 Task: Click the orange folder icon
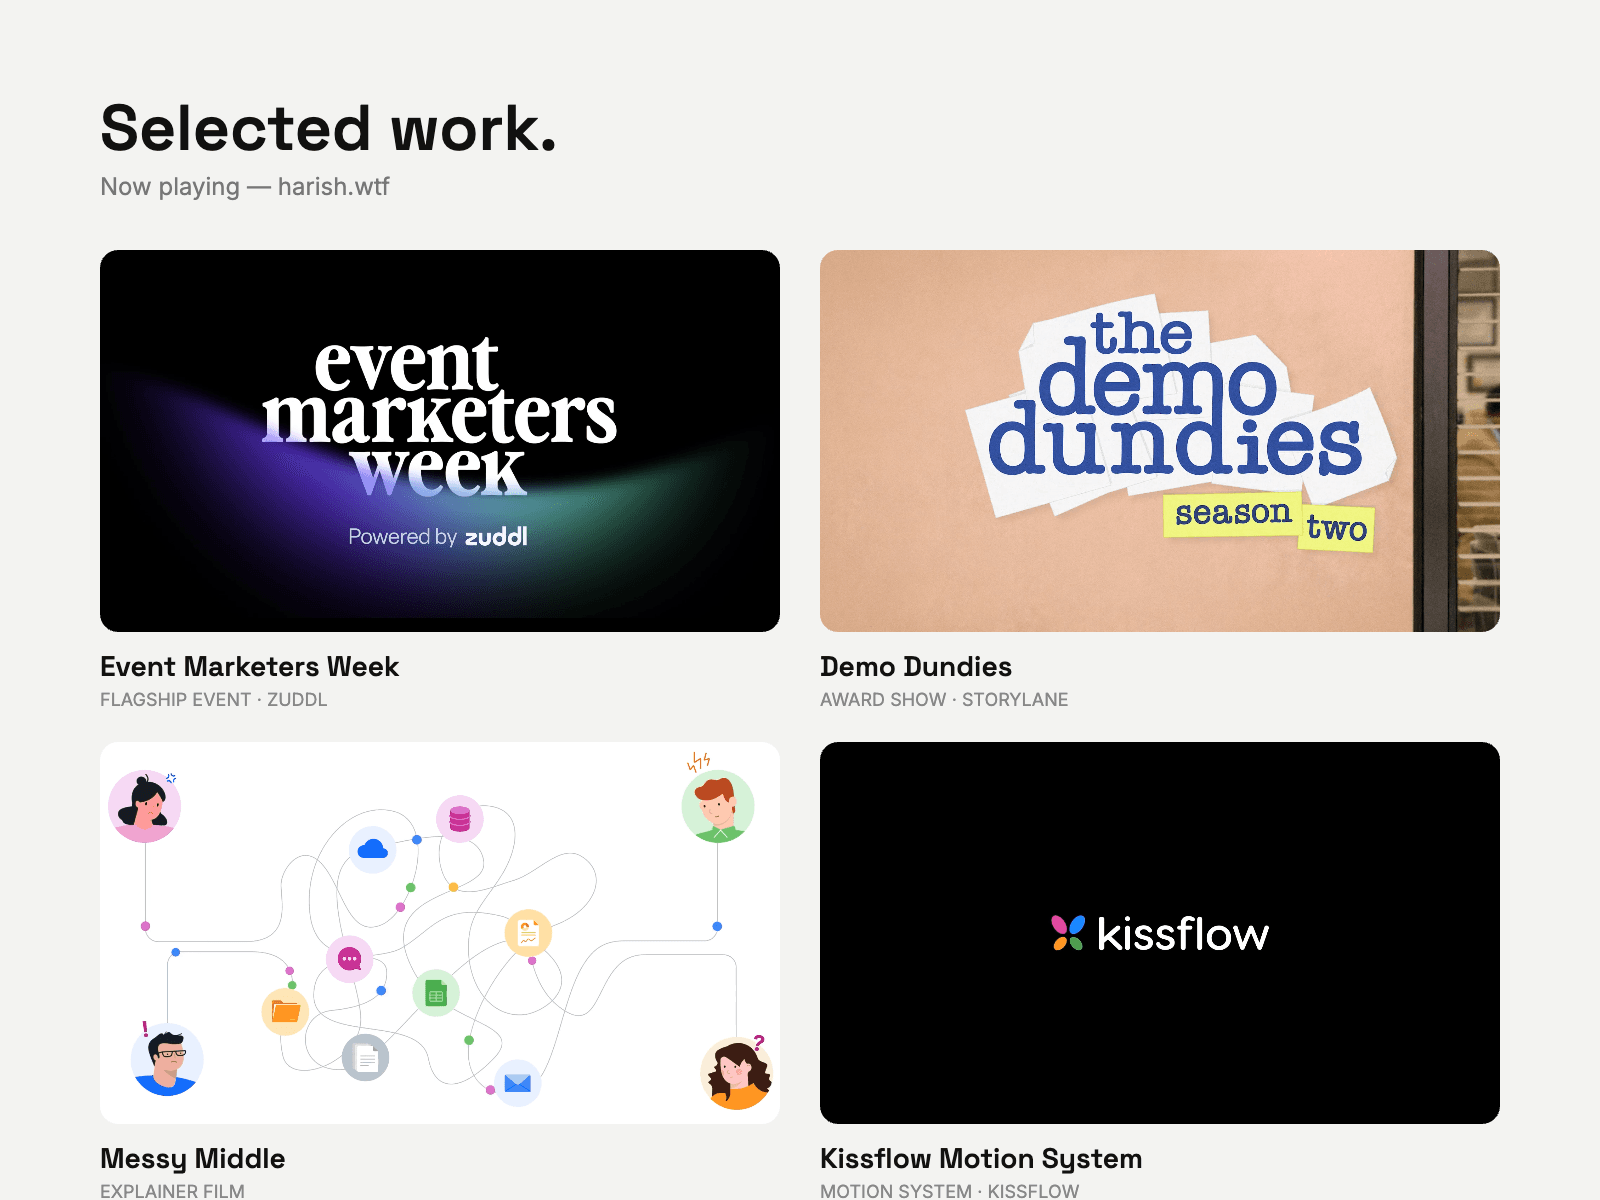coord(285,1012)
